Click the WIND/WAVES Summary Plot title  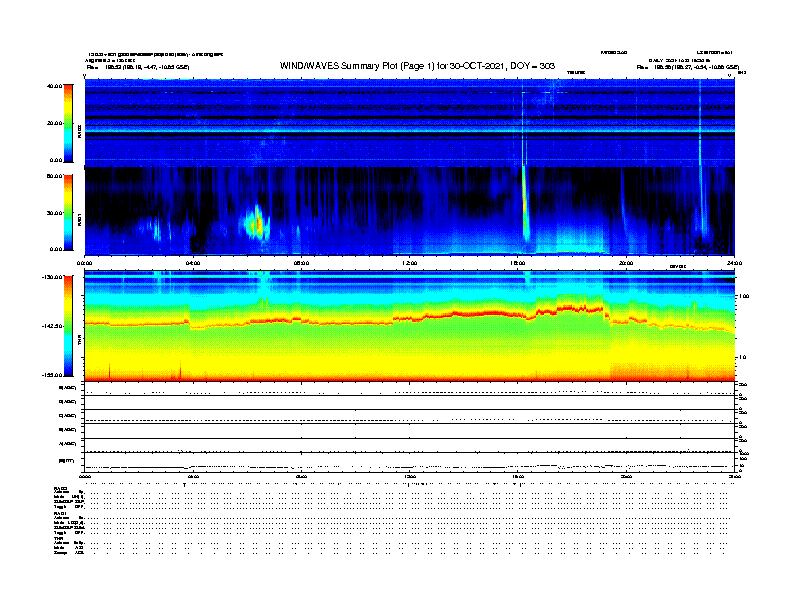point(417,66)
